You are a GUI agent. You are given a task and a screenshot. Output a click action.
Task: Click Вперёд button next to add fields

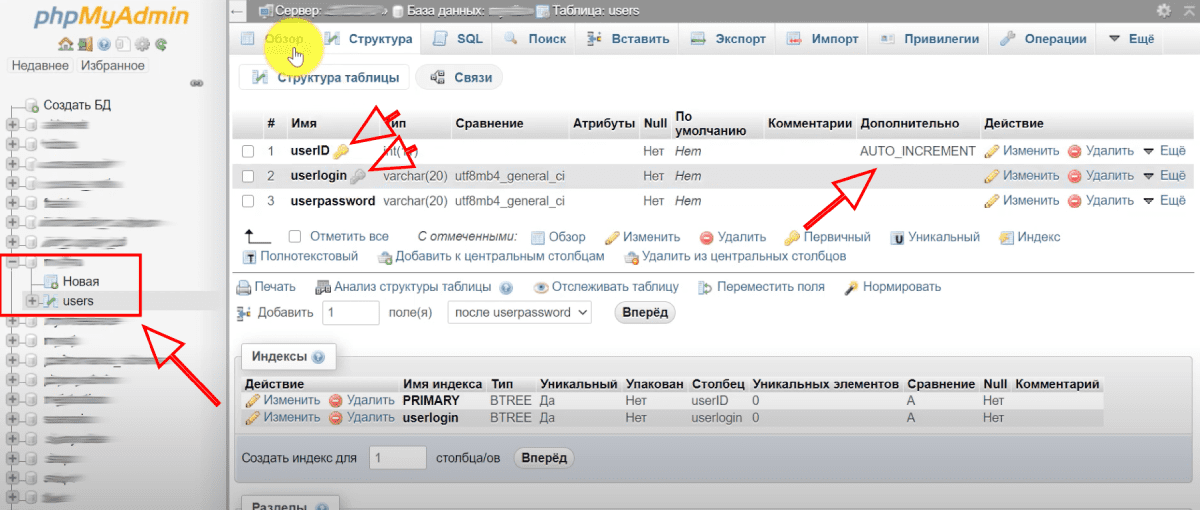[x=645, y=312]
